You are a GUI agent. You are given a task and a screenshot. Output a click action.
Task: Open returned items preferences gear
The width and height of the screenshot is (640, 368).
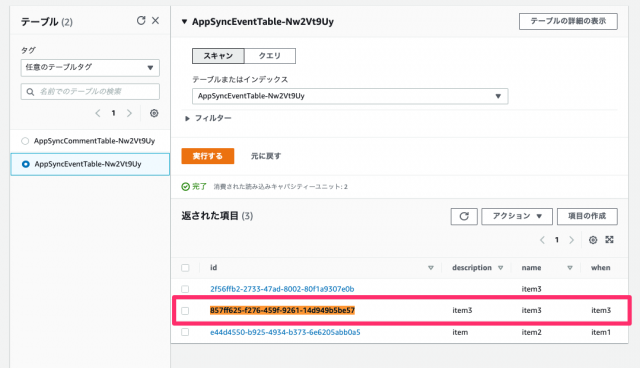pos(593,240)
